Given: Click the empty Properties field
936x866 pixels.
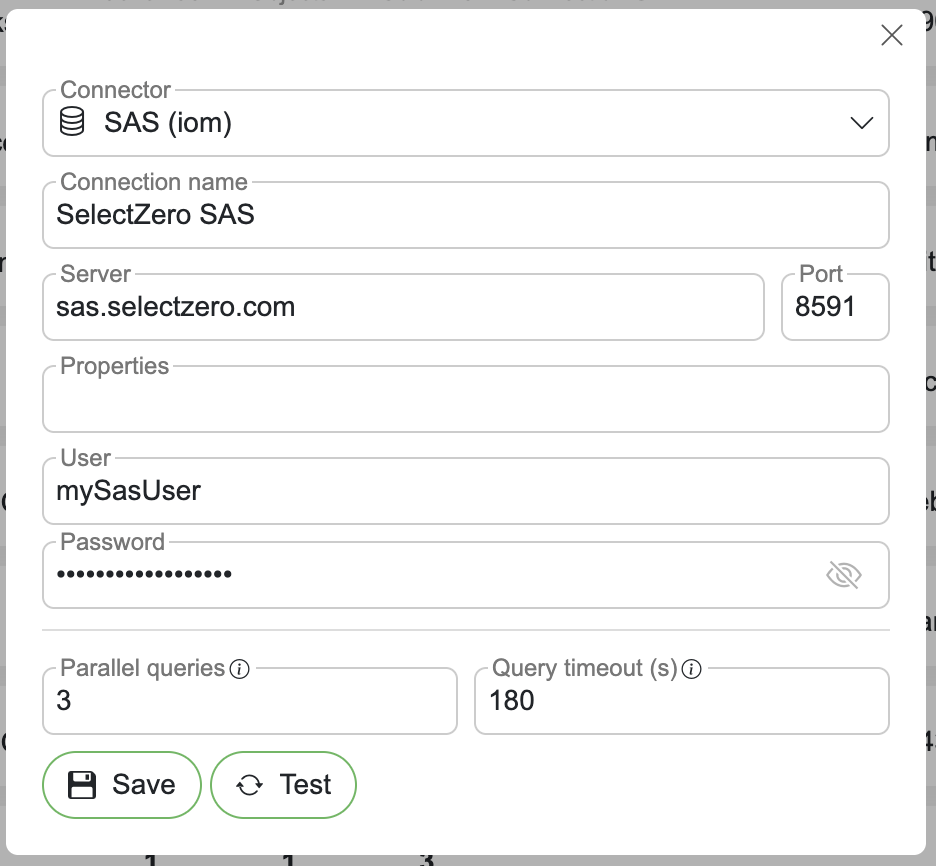Looking at the screenshot, I should [465, 400].
